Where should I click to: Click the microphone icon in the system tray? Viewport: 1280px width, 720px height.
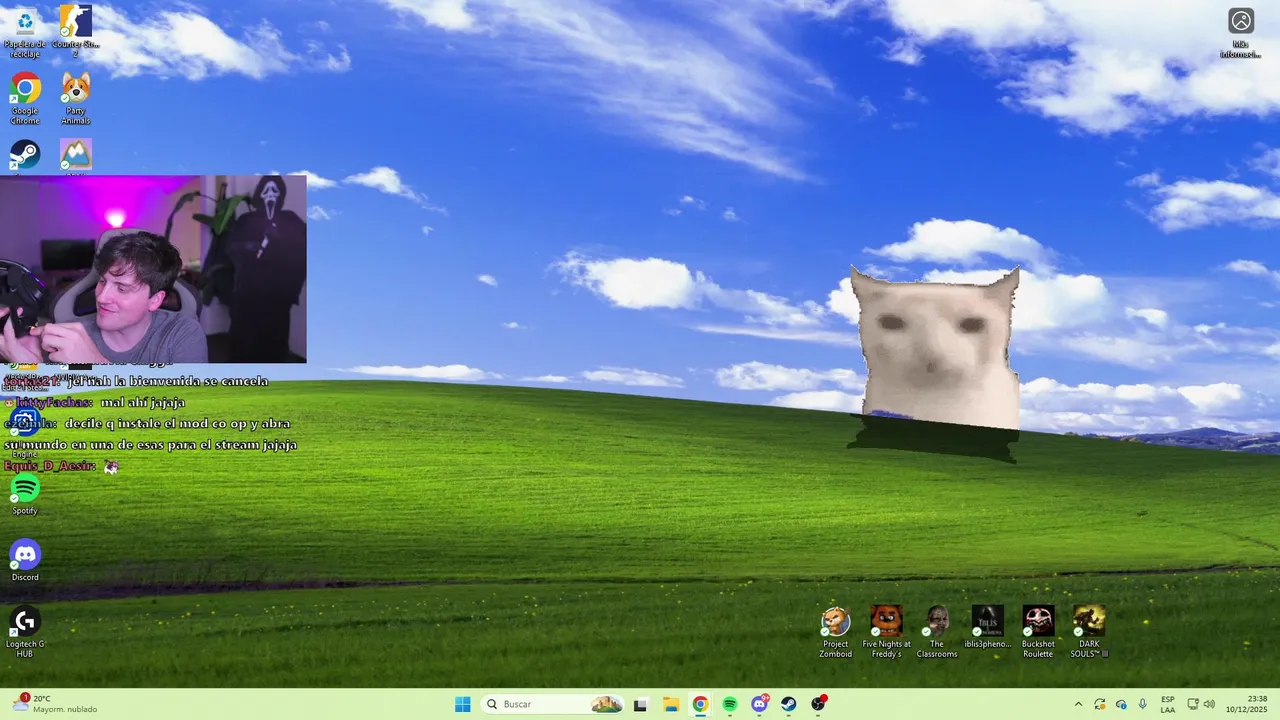(x=1142, y=704)
